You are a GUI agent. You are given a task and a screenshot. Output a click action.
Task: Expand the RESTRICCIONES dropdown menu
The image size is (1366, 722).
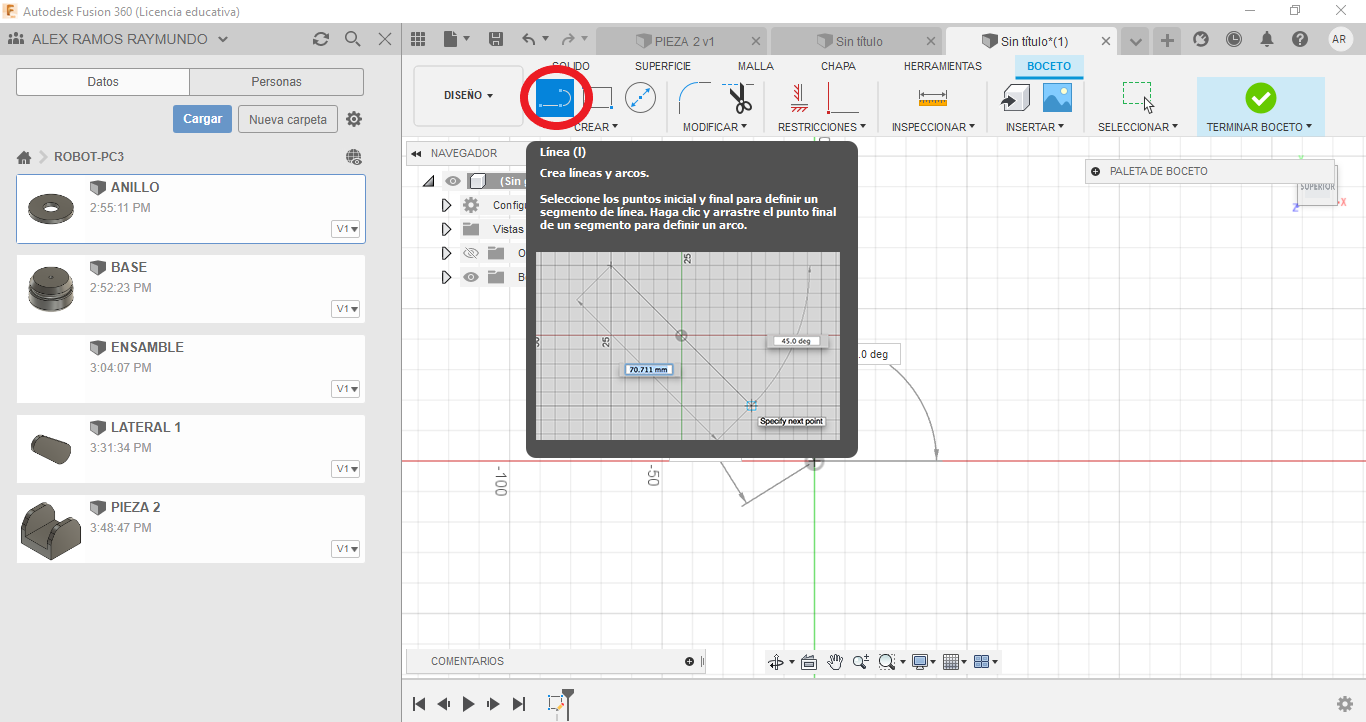820,127
